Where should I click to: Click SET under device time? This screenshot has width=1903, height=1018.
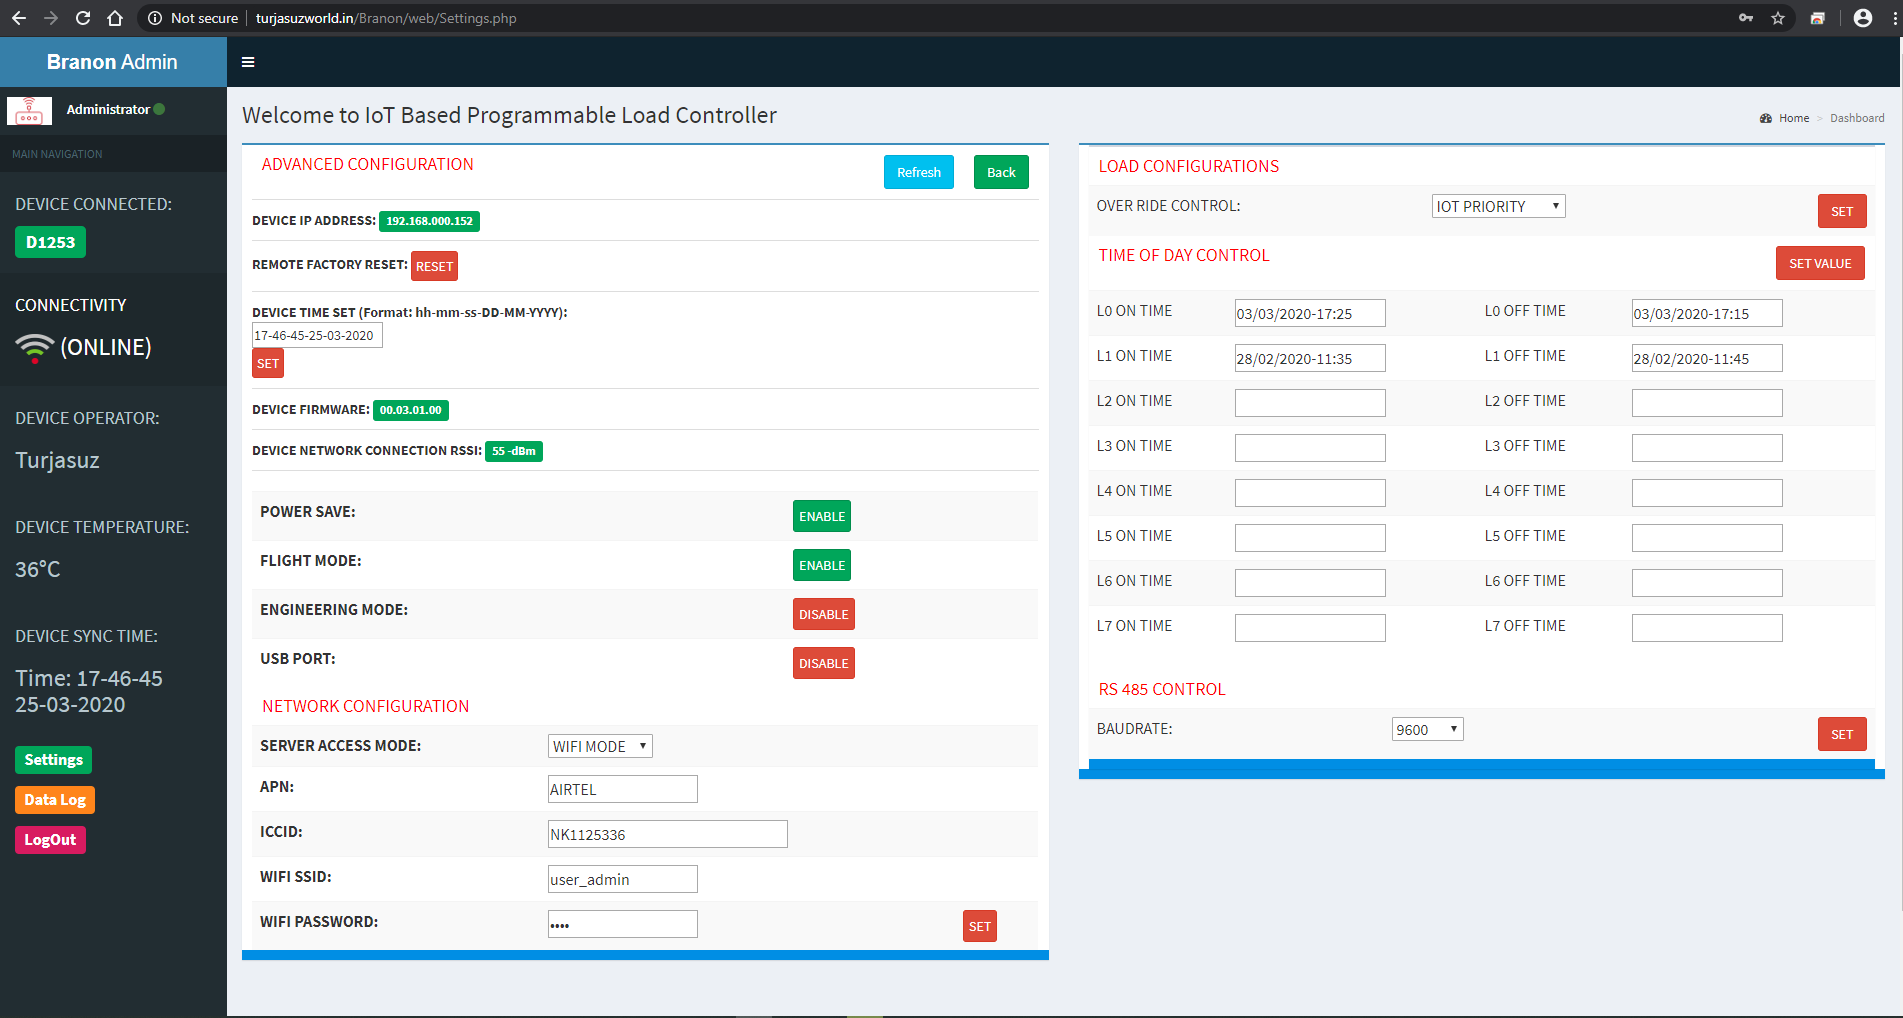(268, 363)
